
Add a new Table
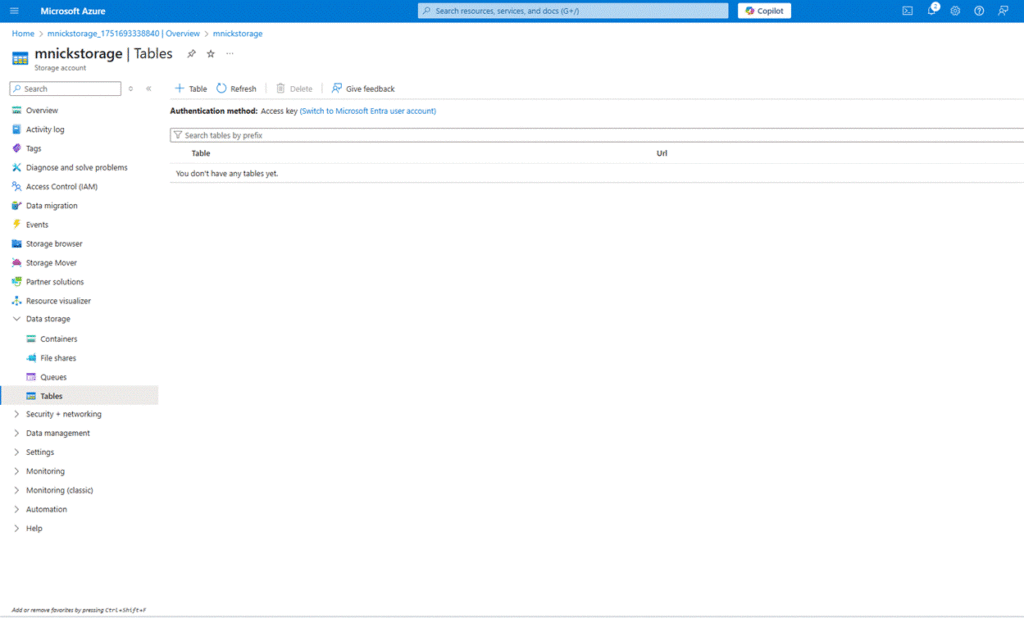coord(191,89)
